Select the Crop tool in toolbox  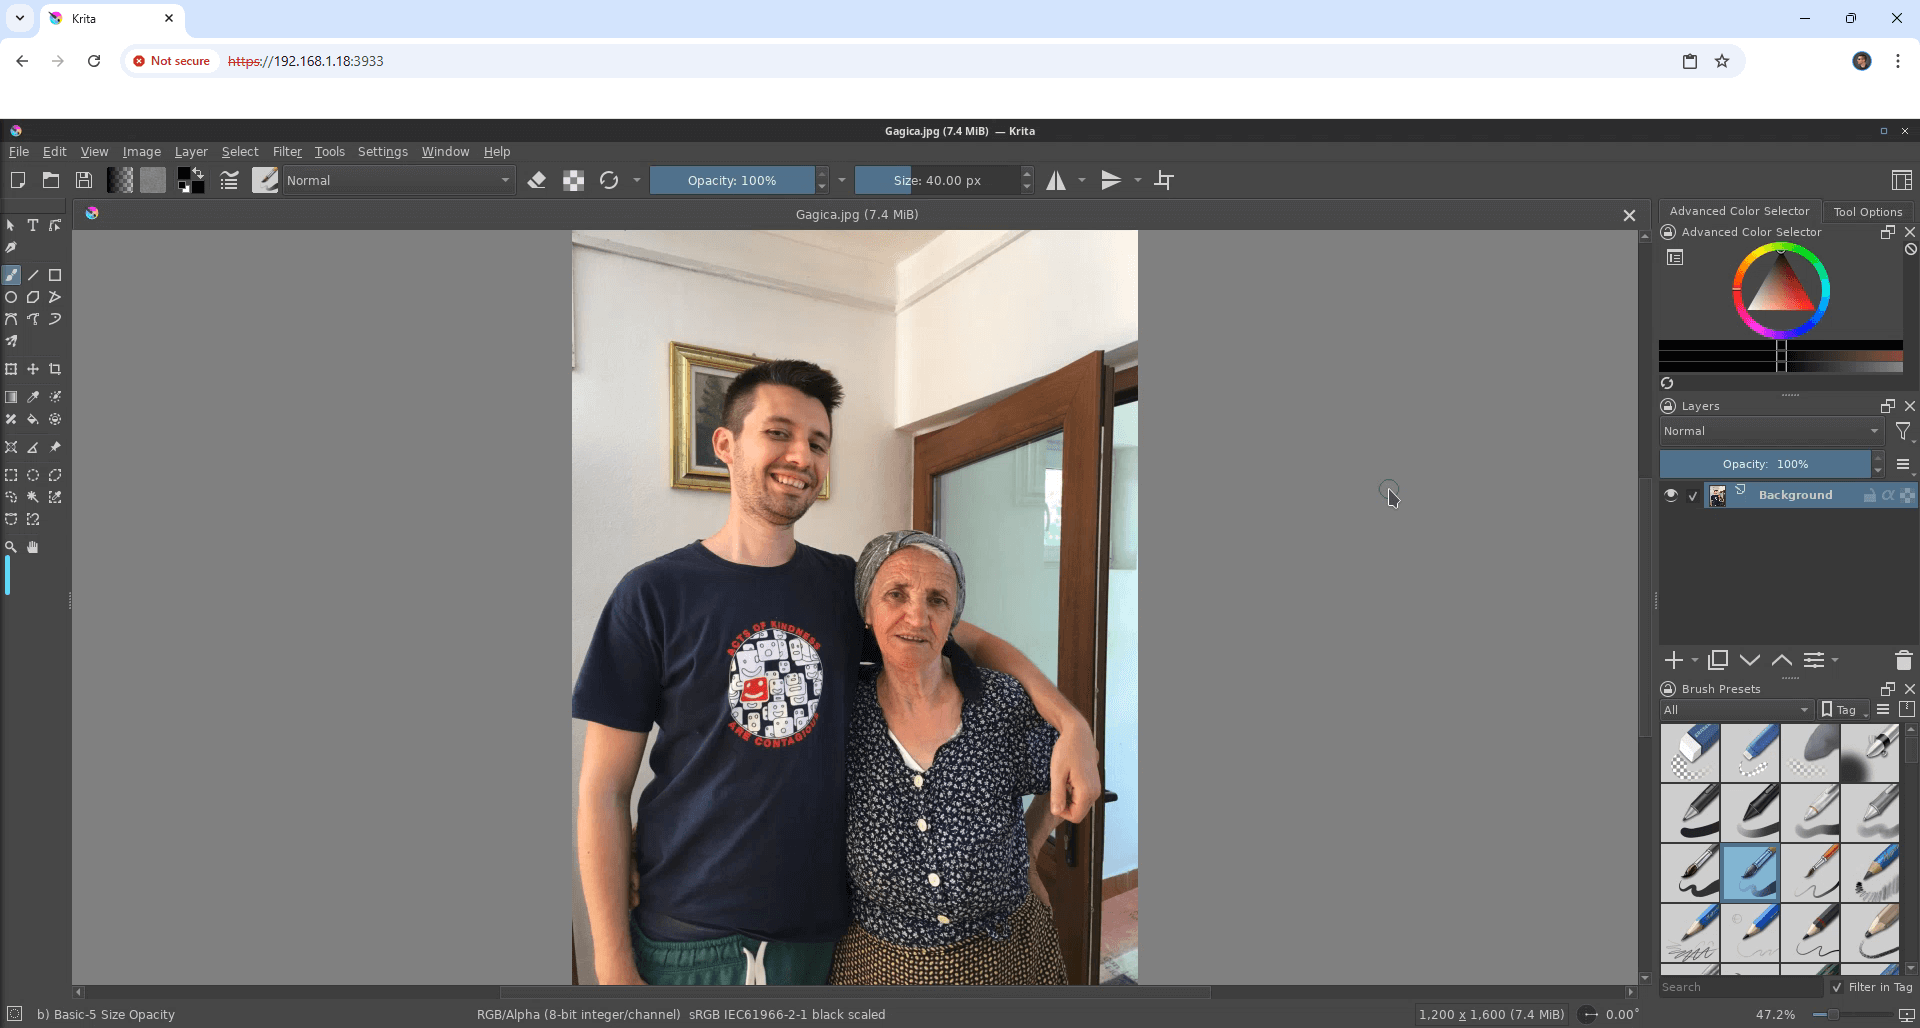pyautogui.click(x=55, y=369)
